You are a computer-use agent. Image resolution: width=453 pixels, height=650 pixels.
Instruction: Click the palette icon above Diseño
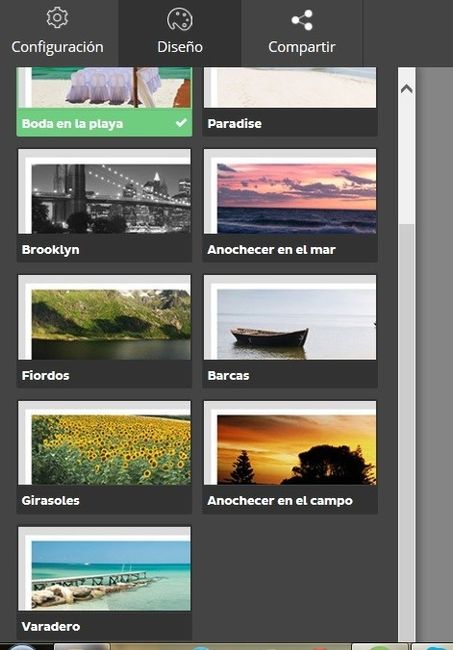coord(180,19)
